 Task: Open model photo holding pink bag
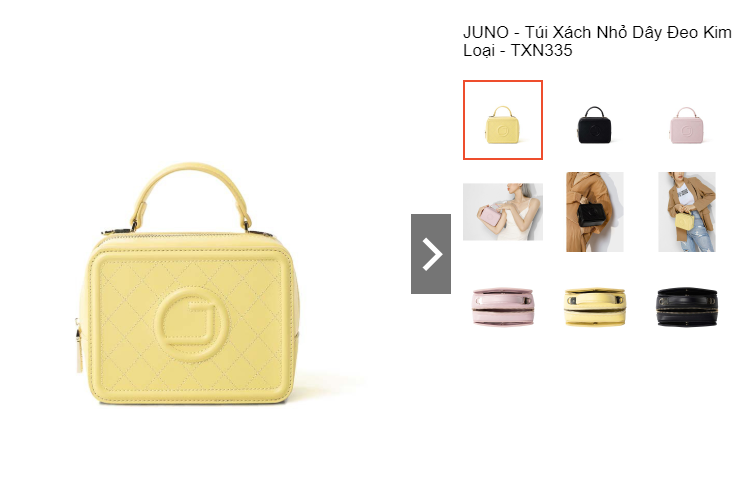(x=503, y=212)
